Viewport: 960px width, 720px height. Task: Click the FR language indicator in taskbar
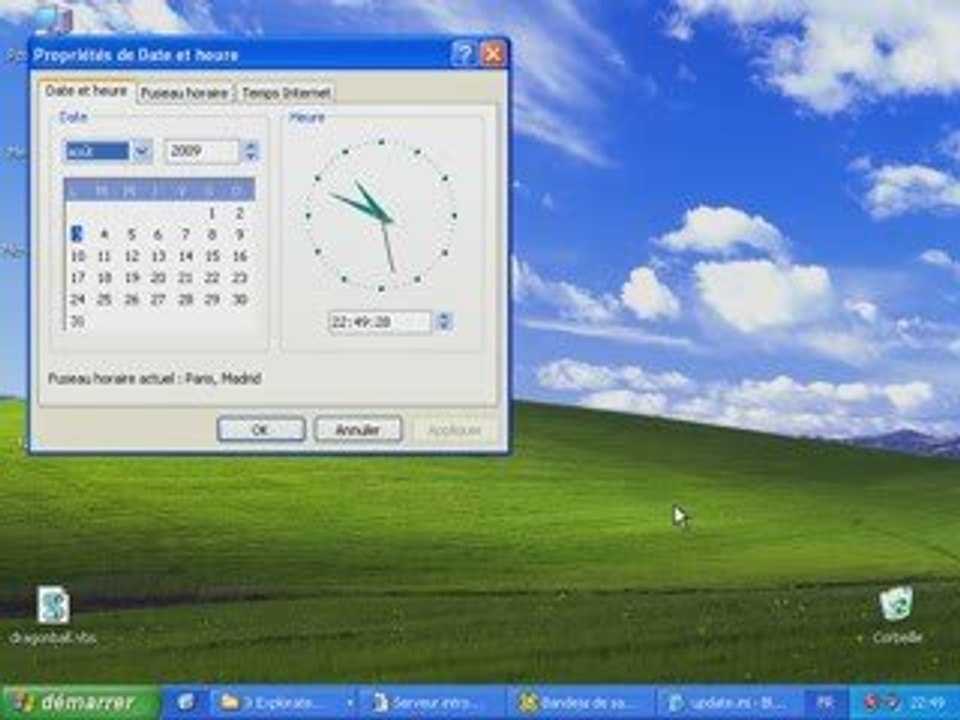825,702
